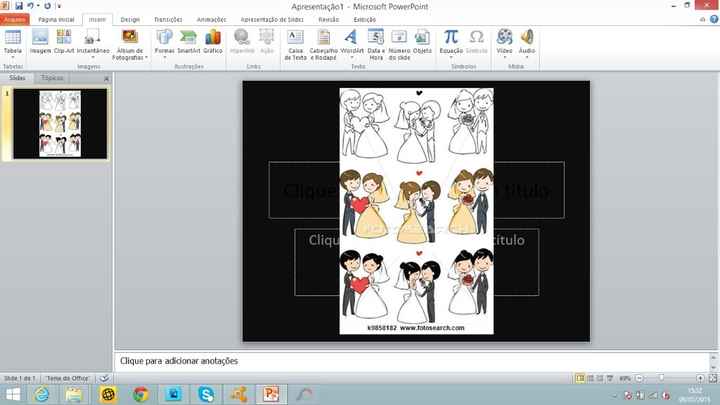Undo the last action
This screenshot has width=720, height=405.
coord(30,6)
